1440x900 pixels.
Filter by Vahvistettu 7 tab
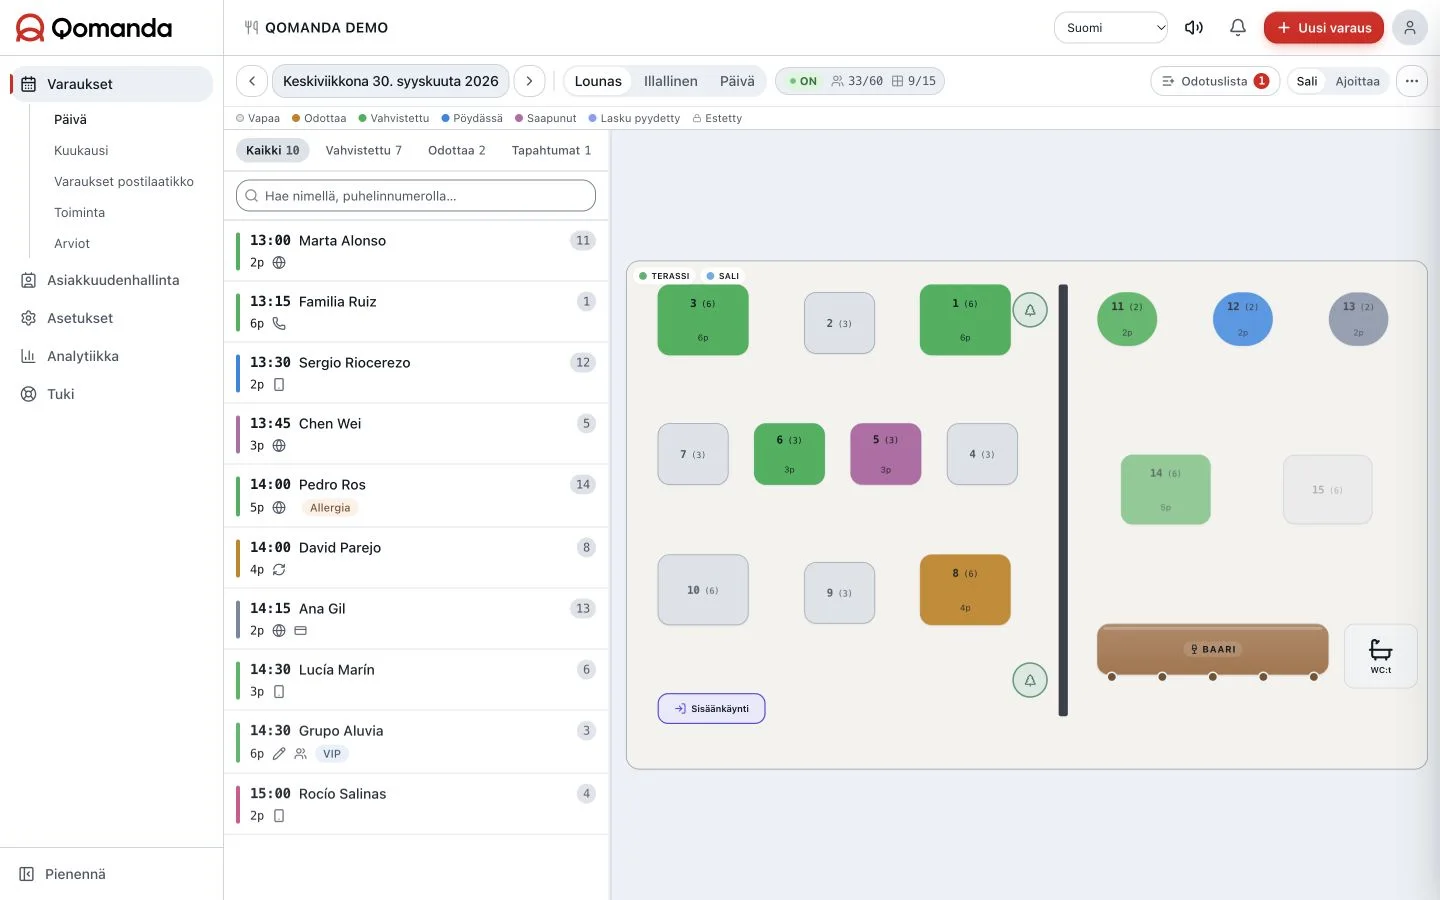point(364,150)
